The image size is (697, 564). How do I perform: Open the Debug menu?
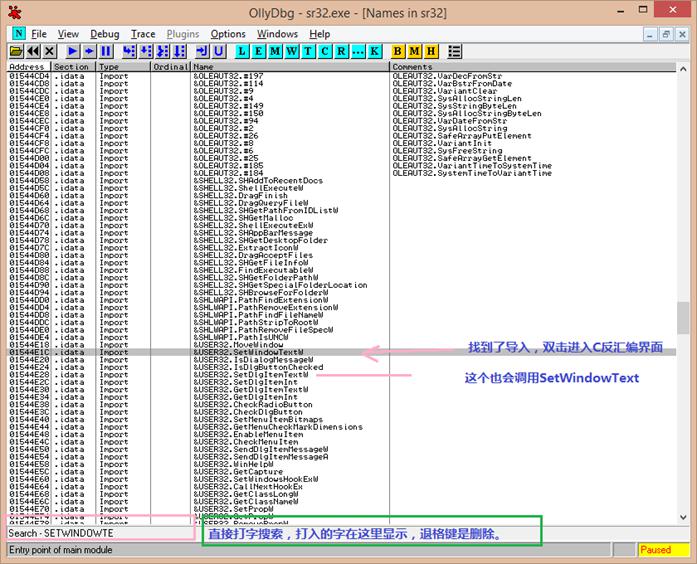(x=104, y=34)
